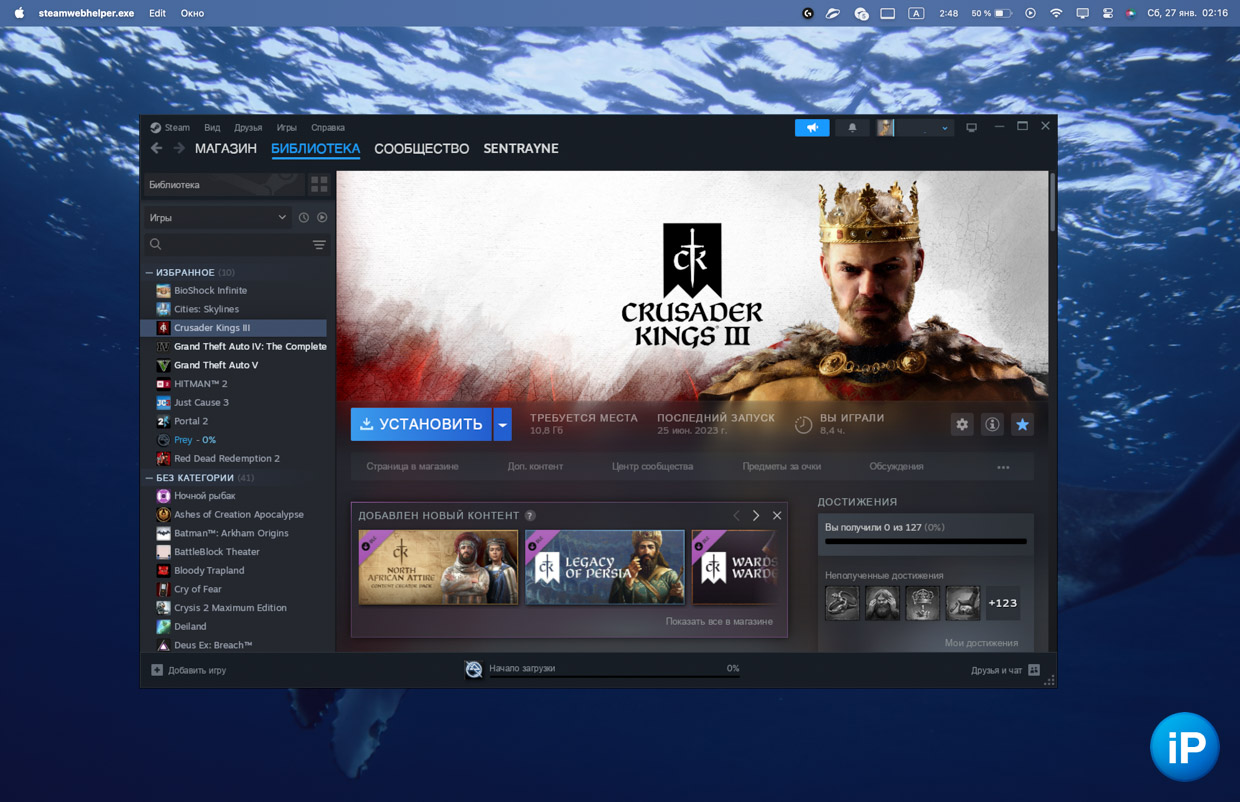This screenshot has height=802, width=1240.
Task: Toggle favorite star for Crusader Kings III
Action: pos(1022,424)
